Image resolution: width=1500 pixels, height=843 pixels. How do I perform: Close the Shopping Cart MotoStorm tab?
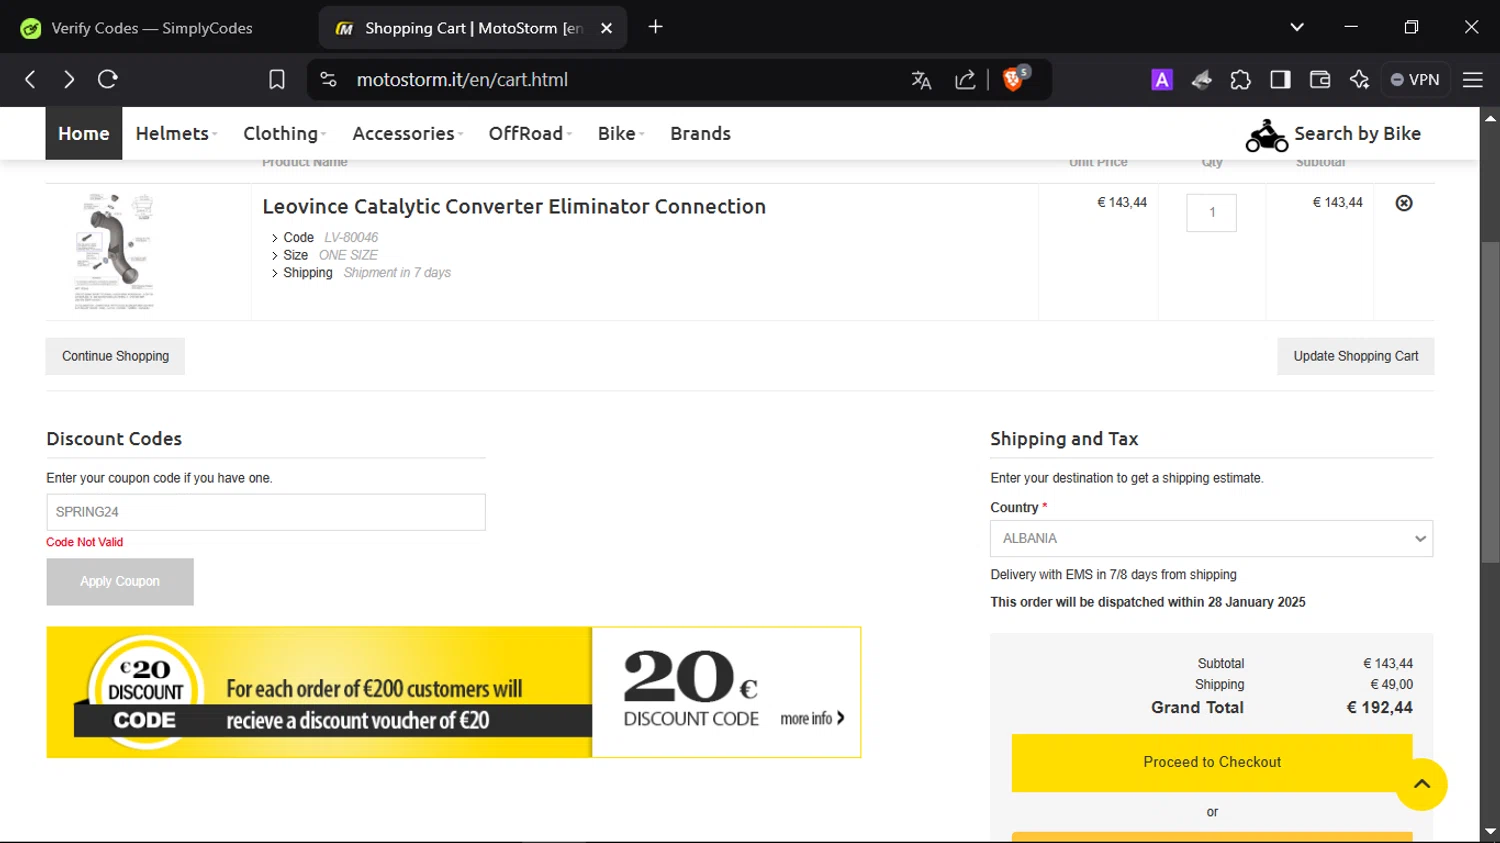[x=606, y=28]
